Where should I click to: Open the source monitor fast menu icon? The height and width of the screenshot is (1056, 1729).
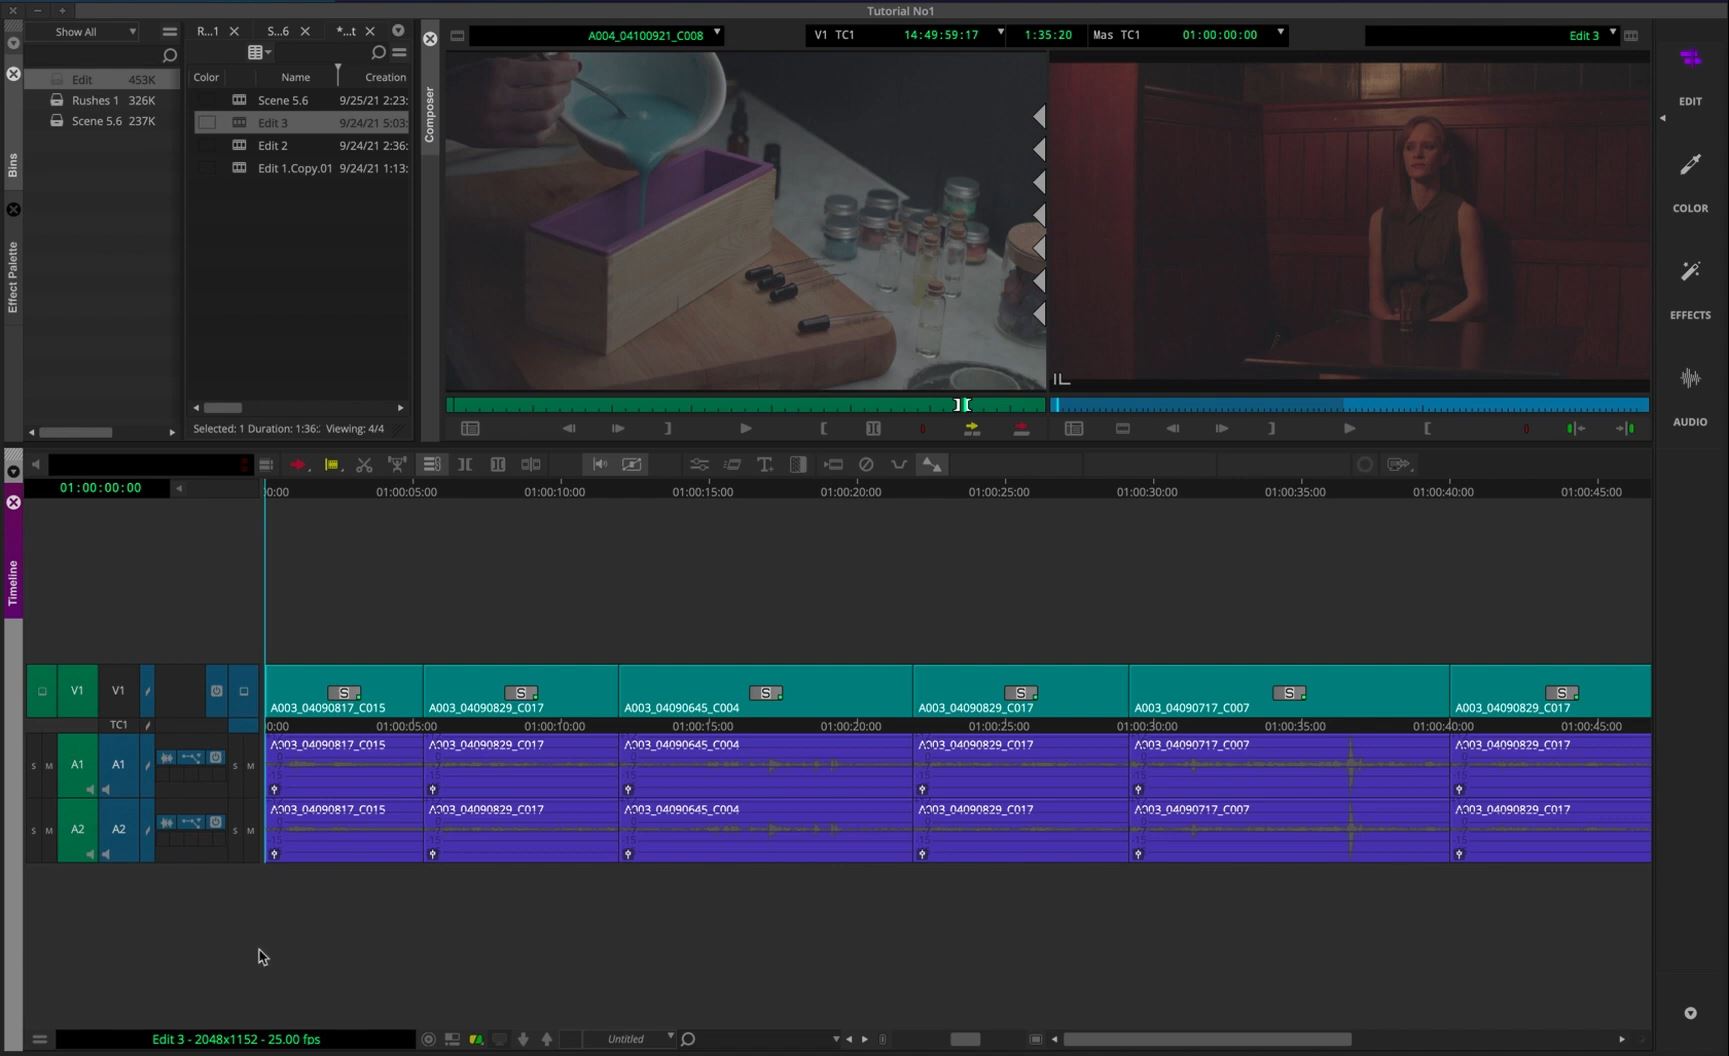pos(470,428)
